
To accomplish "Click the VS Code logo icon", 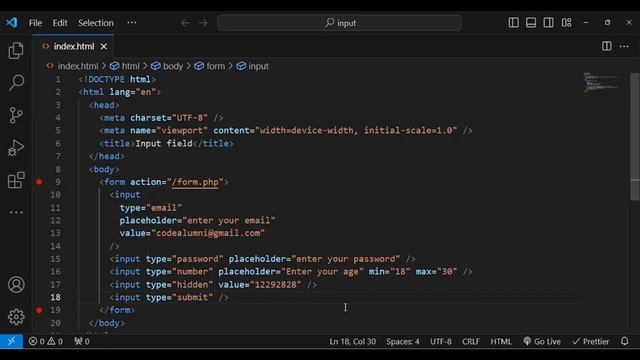I will tap(11, 22).
